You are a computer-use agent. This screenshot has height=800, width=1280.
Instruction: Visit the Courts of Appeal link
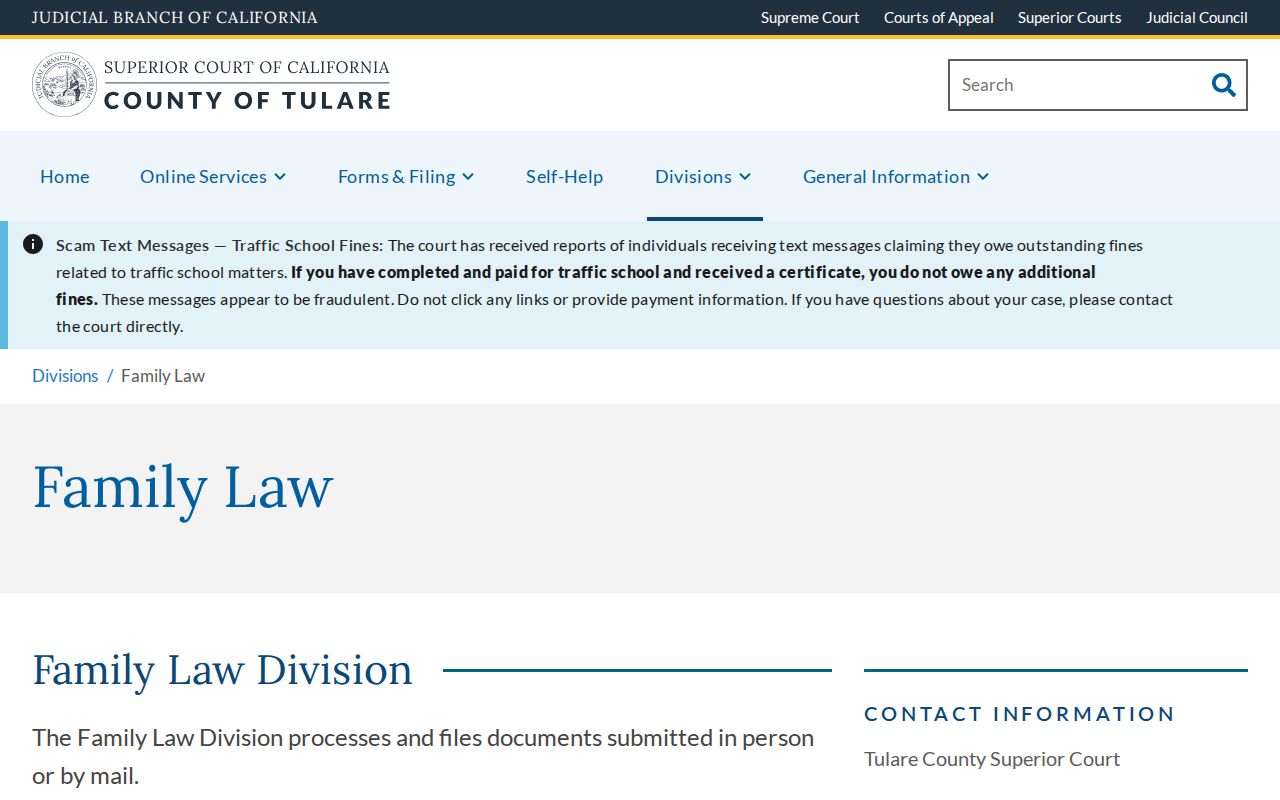click(x=939, y=17)
